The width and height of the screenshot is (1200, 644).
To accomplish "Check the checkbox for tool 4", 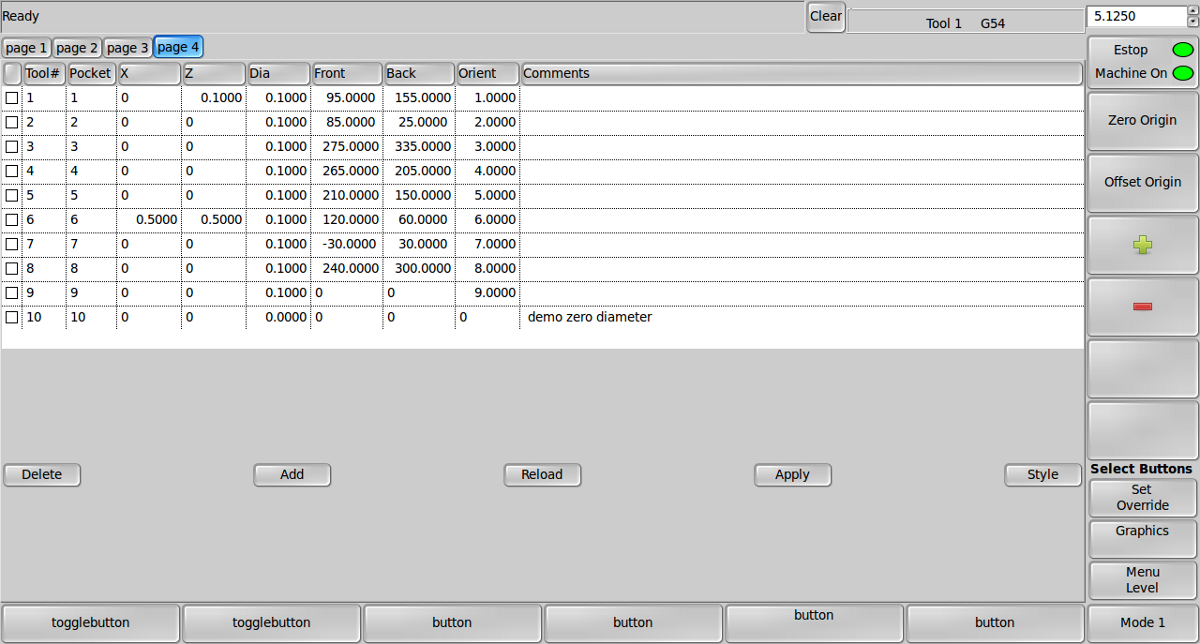I will point(12,171).
